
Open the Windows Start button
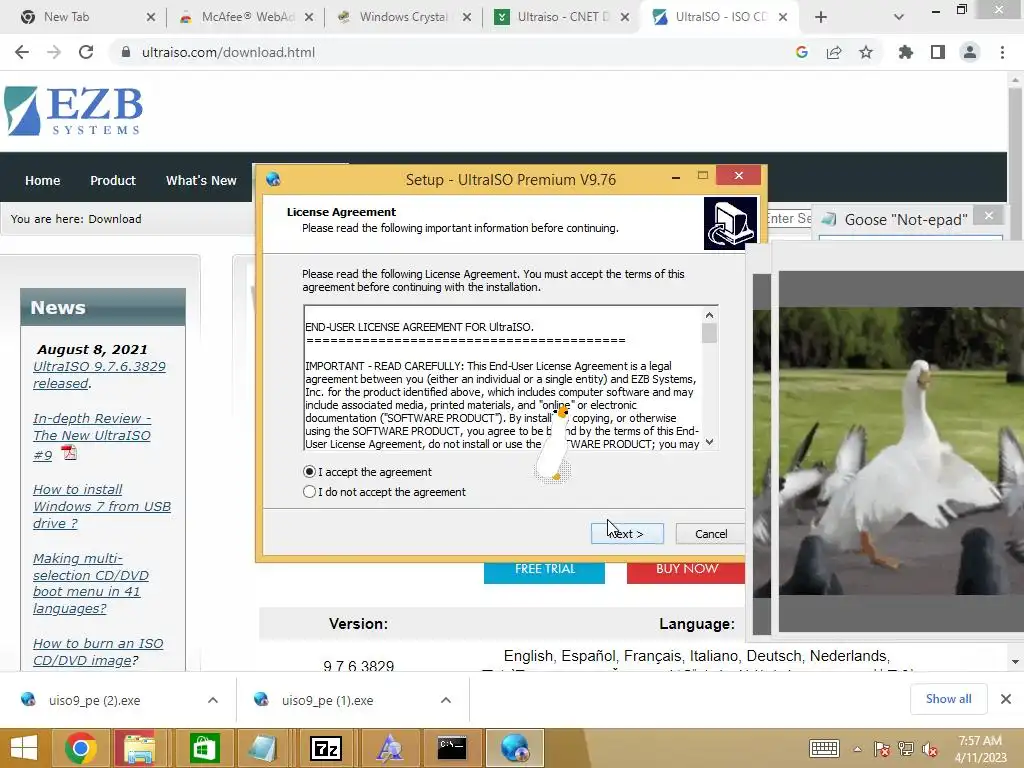24,748
